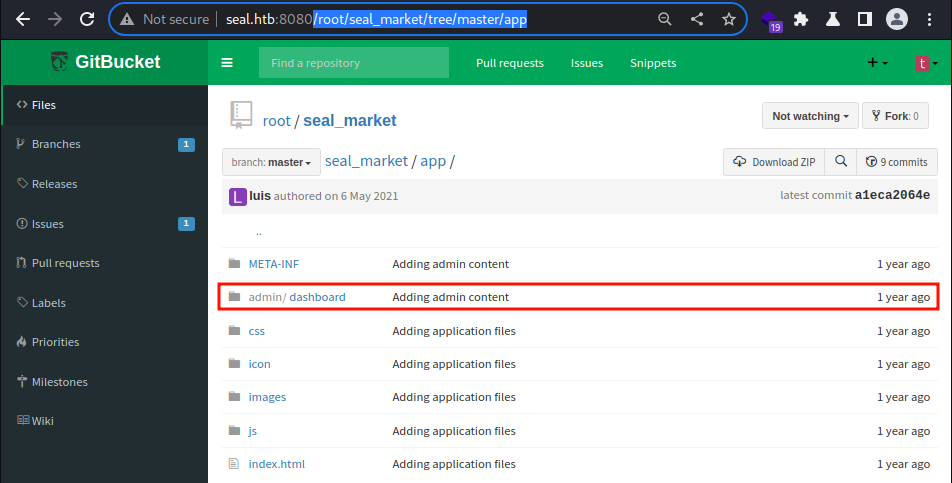Open Issues in the top navbar
This screenshot has width=952, height=483.
[586, 63]
